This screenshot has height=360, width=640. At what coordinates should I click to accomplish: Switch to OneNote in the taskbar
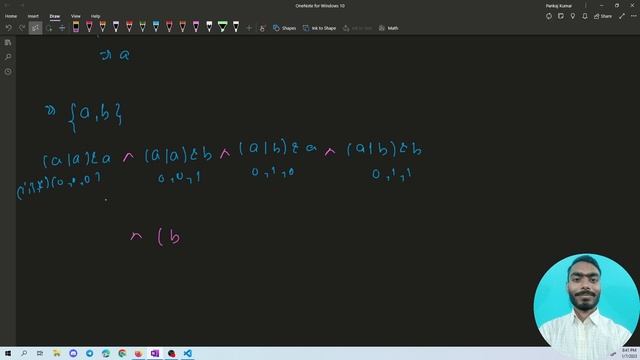tap(155, 353)
